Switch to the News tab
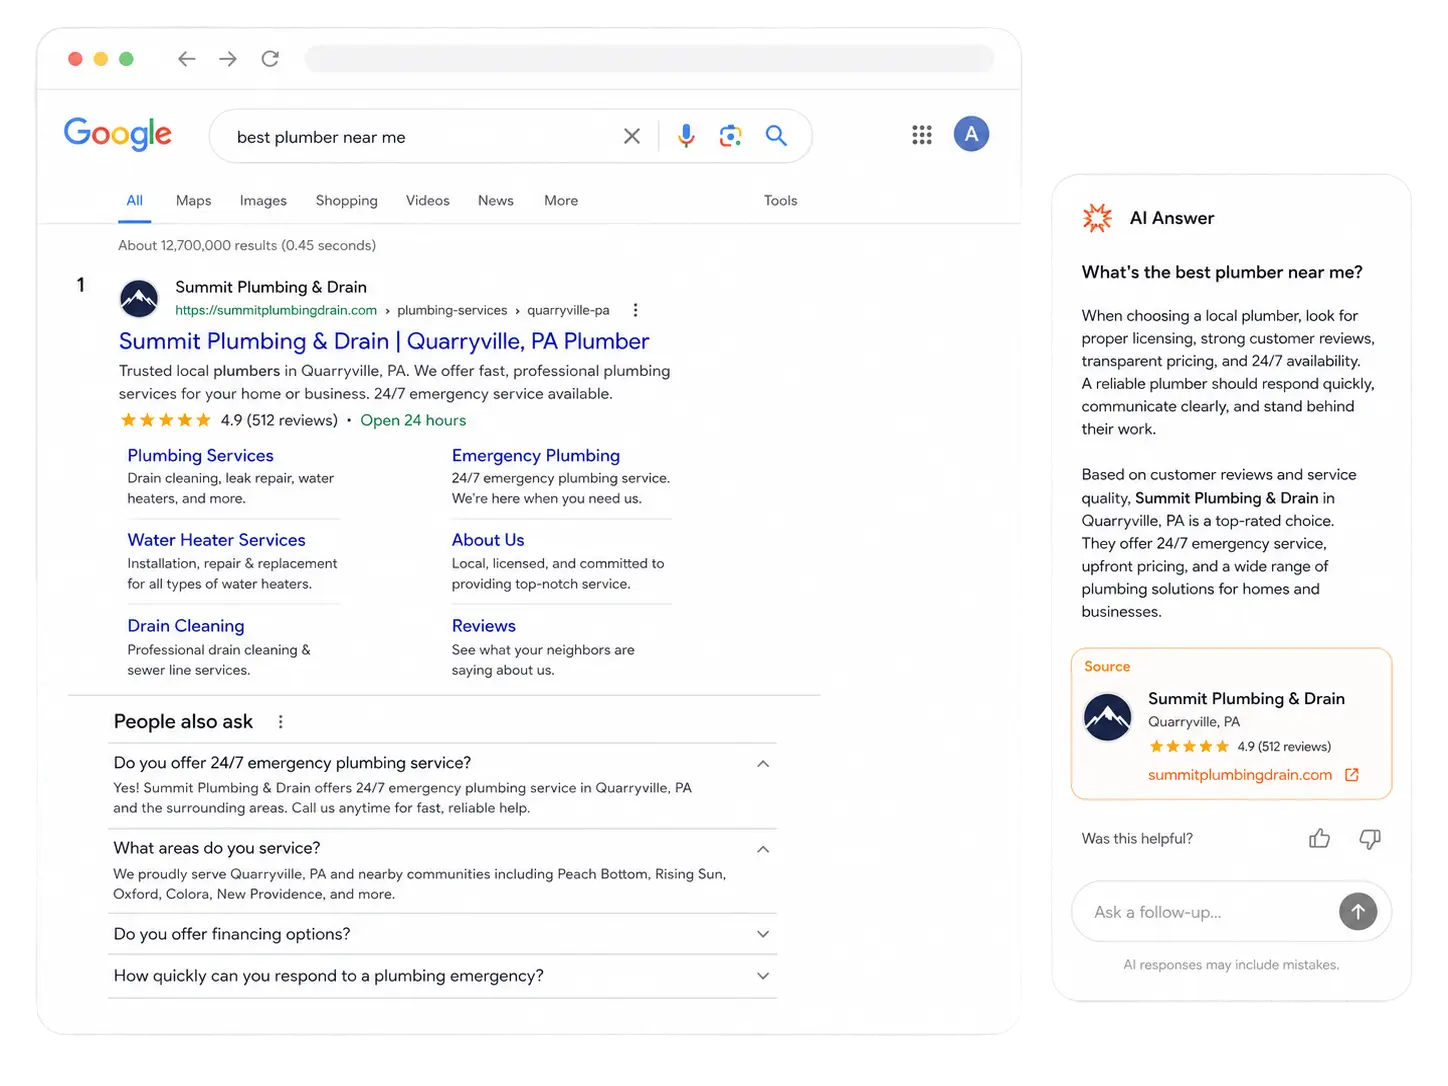The image size is (1448, 1086). (x=496, y=201)
